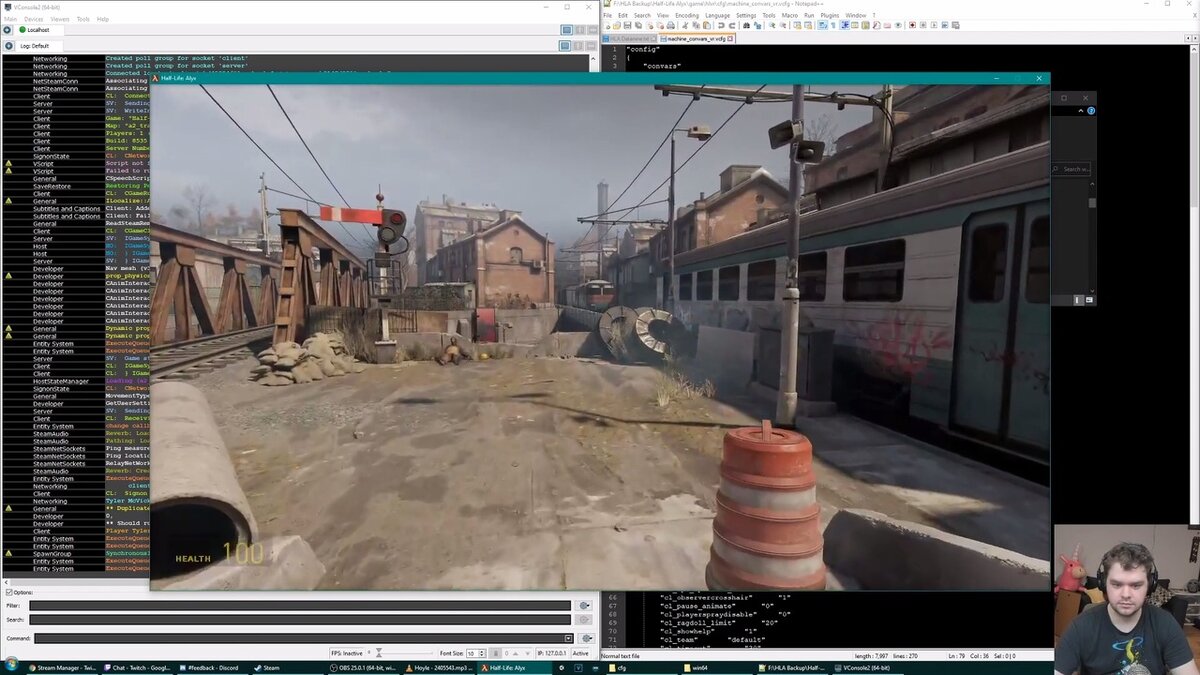
Task: Open the Plugins menu in Notepad++
Action: click(x=829, y=15)
